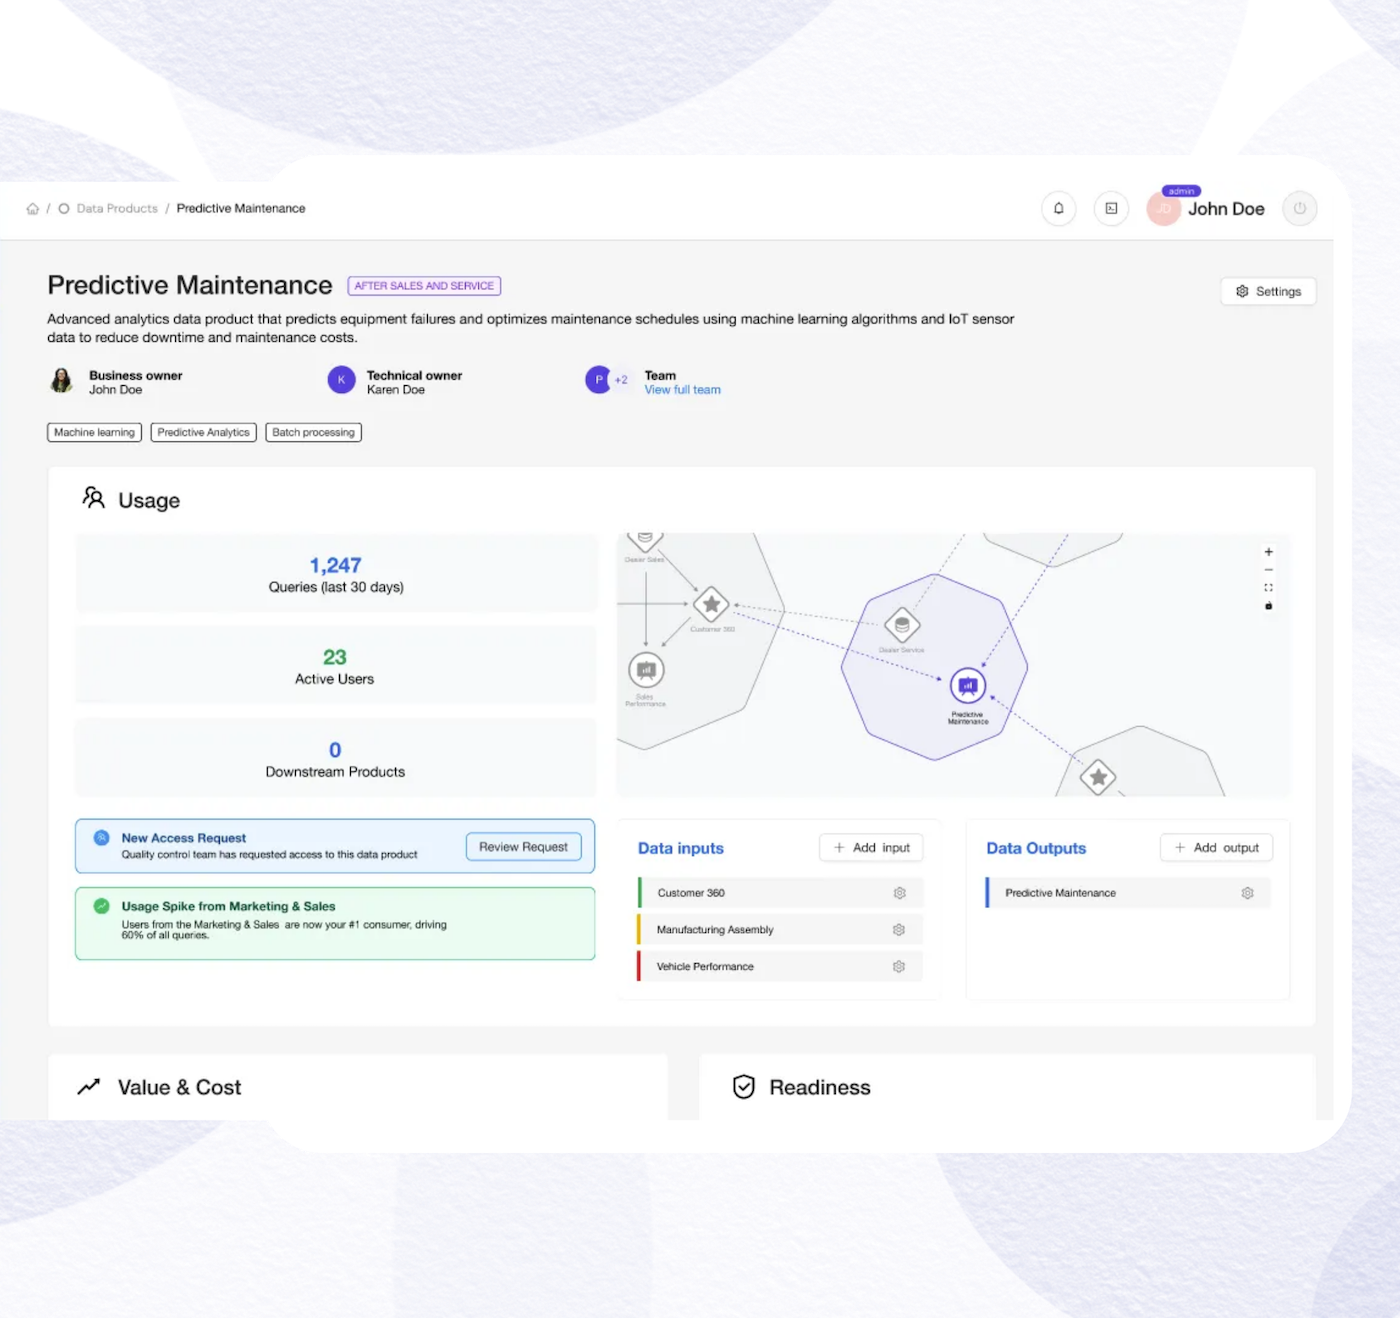Go to home via breadcrumb house icon

33,209
